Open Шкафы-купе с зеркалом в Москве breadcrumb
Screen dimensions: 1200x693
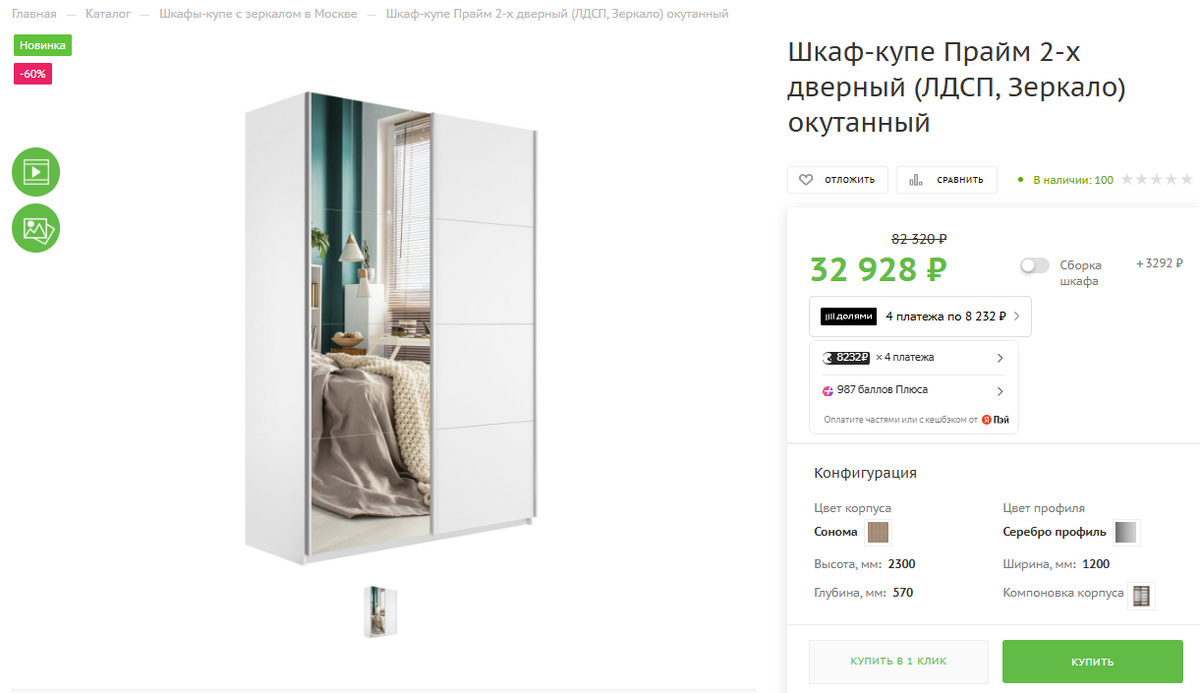(258, 14)
